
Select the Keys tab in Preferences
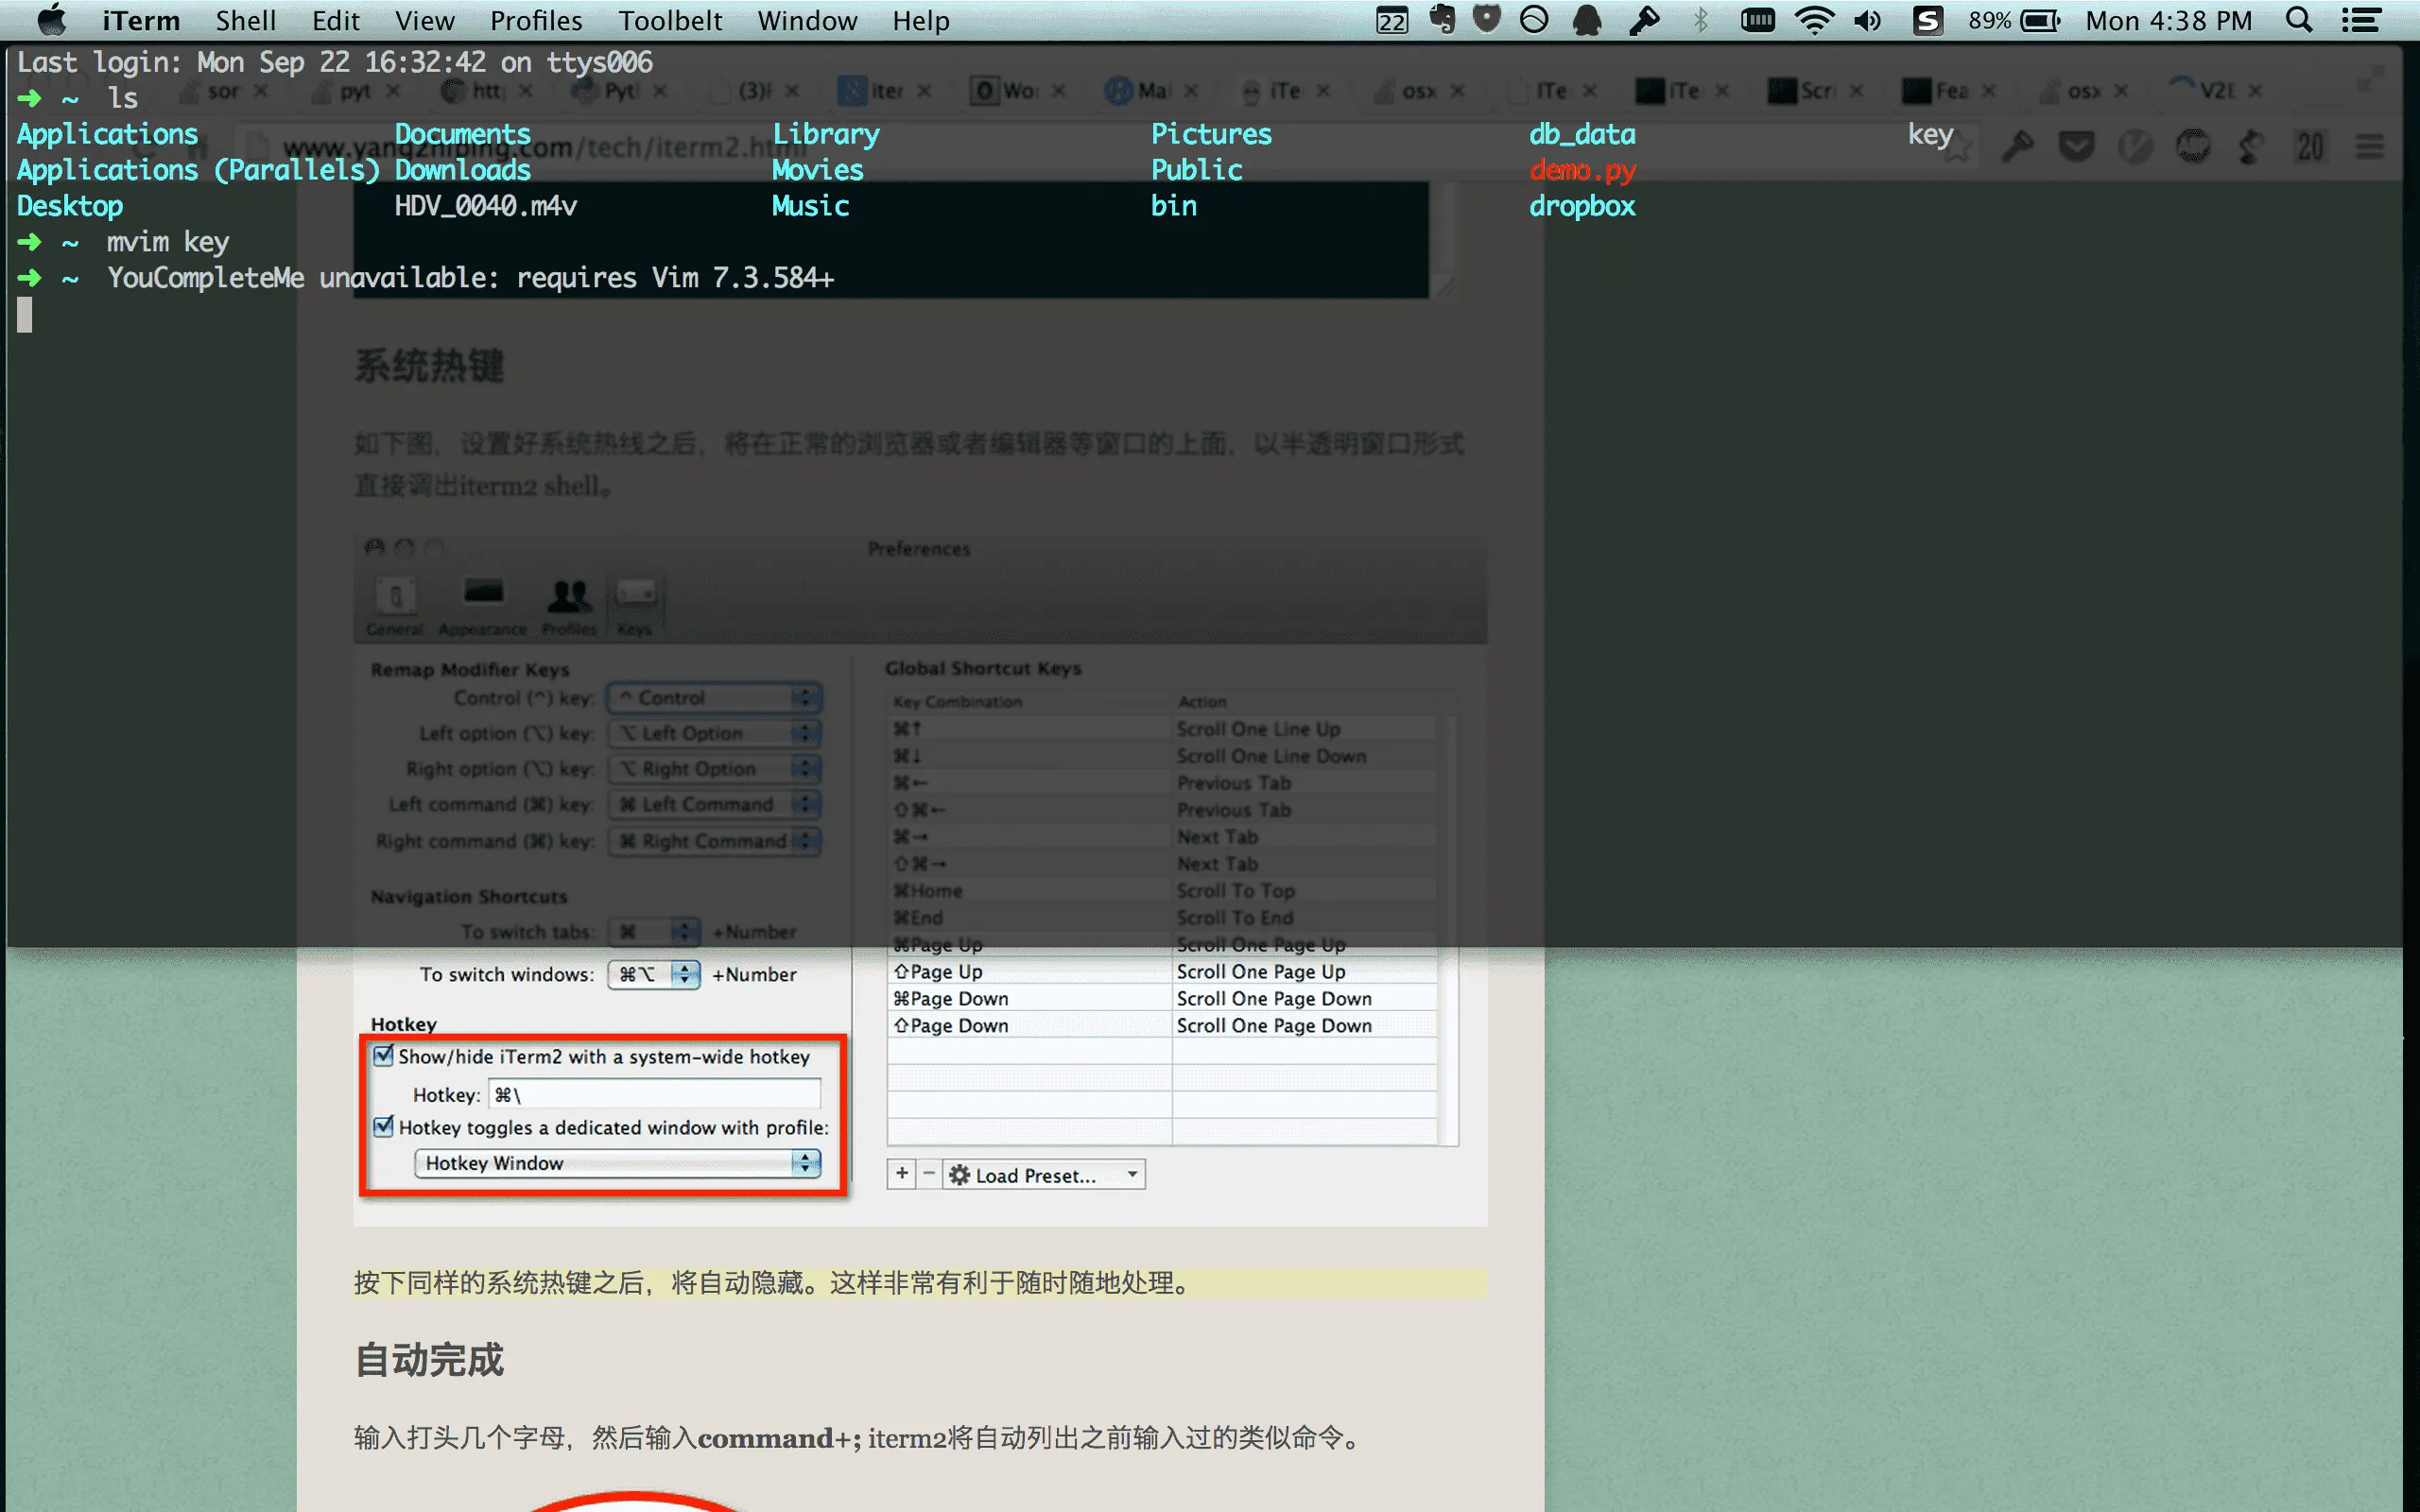[x=636, y=600]
